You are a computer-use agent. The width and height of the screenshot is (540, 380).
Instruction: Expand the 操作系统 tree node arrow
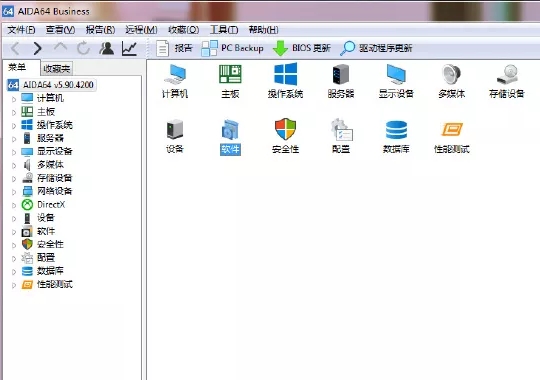click(14, 126)
